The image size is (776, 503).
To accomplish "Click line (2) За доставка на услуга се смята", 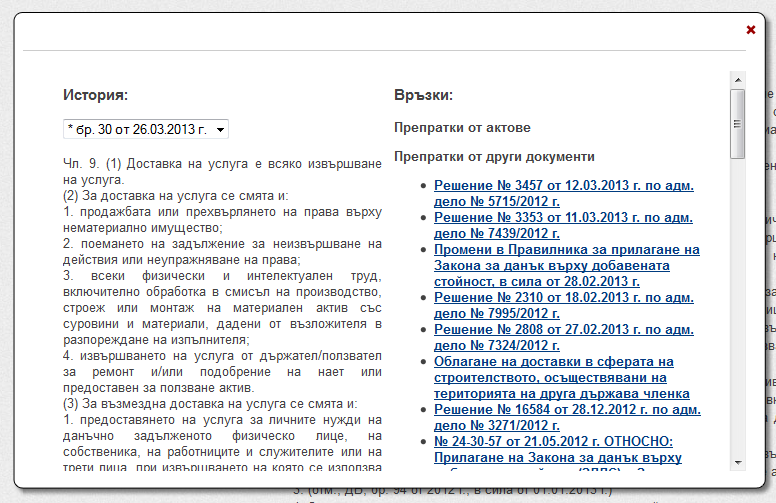I will tap(176, 196).
